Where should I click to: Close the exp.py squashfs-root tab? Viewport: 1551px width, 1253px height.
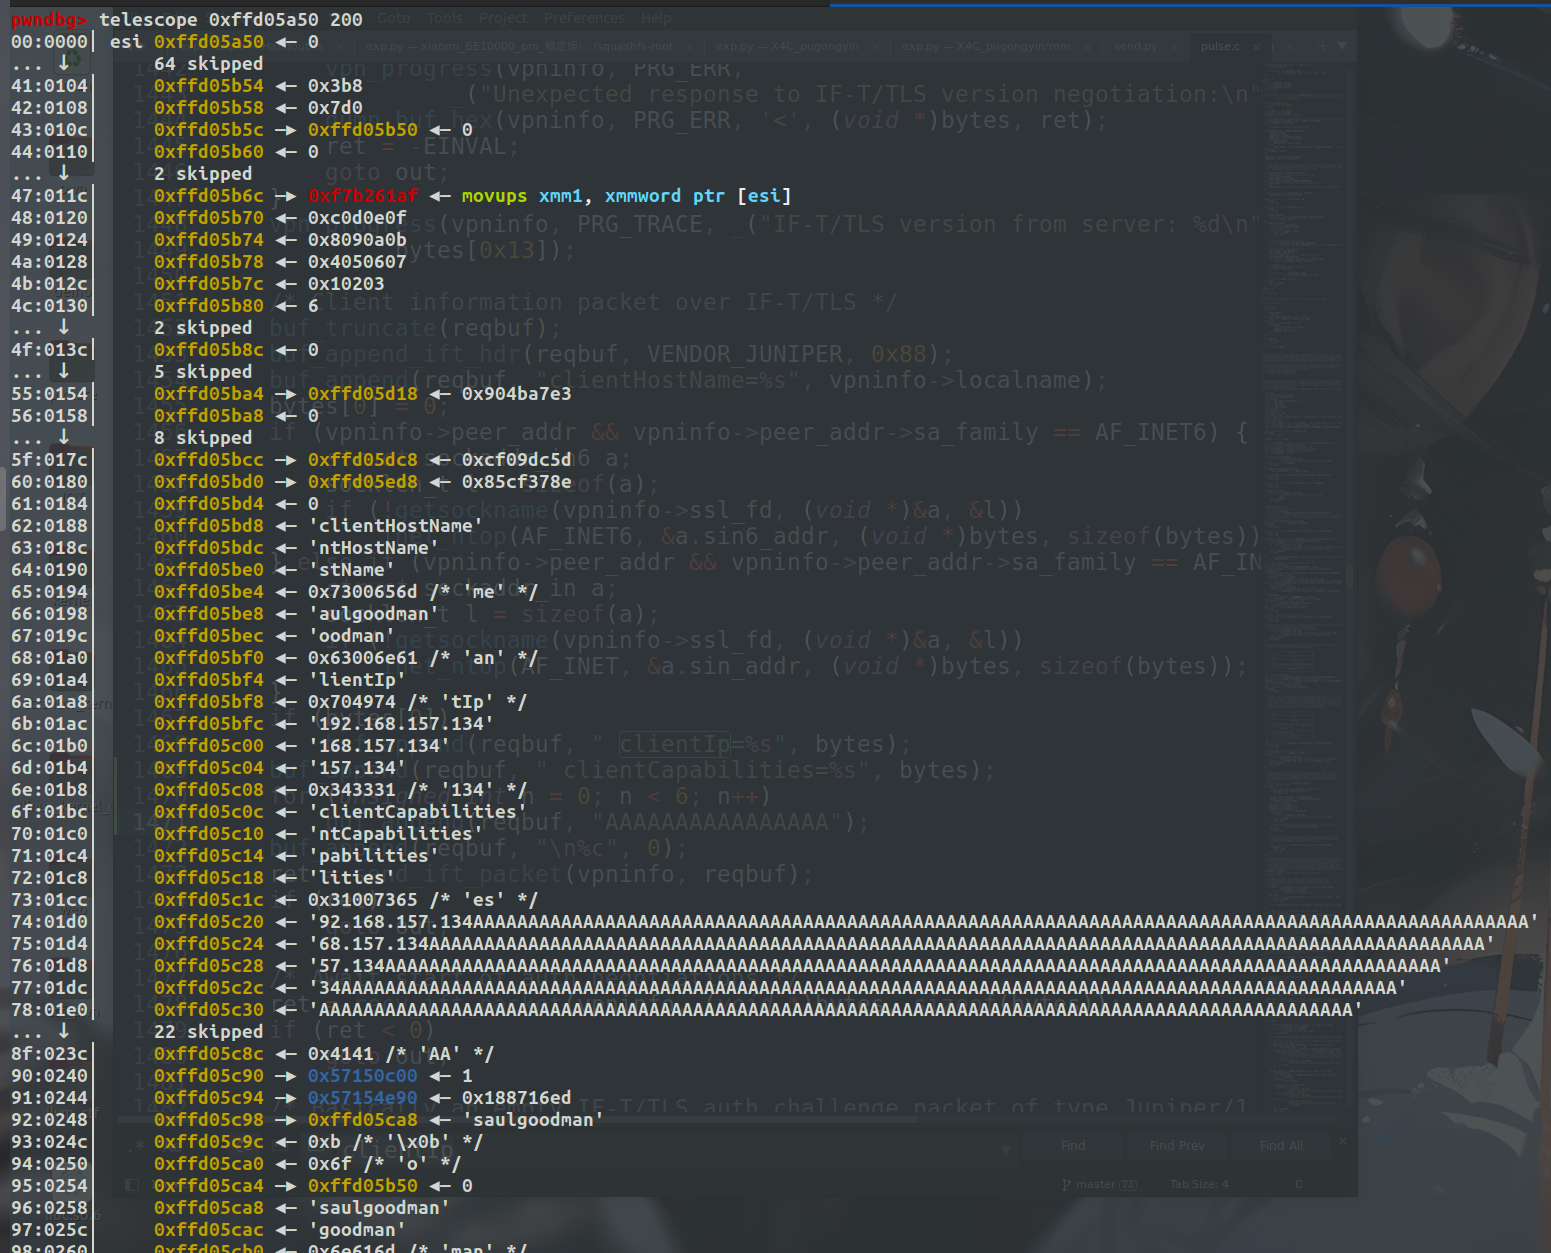(x=690, y=47)
